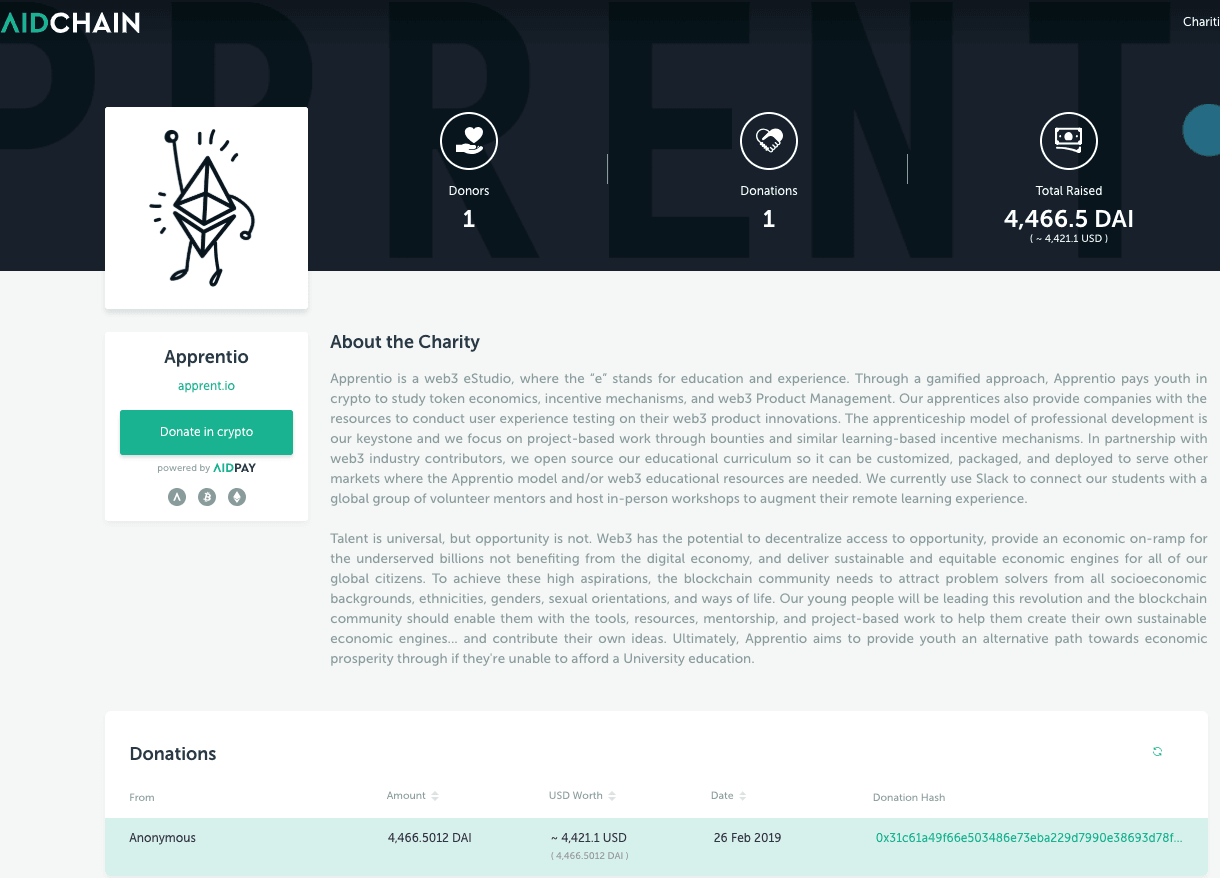Click the Total Raised money icon
Screen dimensions: 1220x878
click(1068, 141)
